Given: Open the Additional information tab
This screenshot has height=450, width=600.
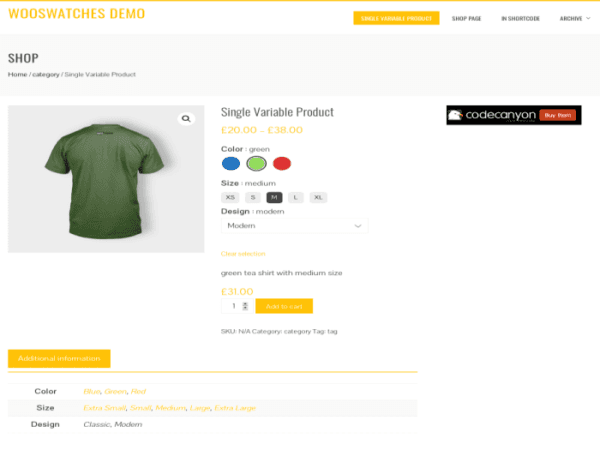Looking at the screenshot, I should pyautogui.click(x=59, y=359).
